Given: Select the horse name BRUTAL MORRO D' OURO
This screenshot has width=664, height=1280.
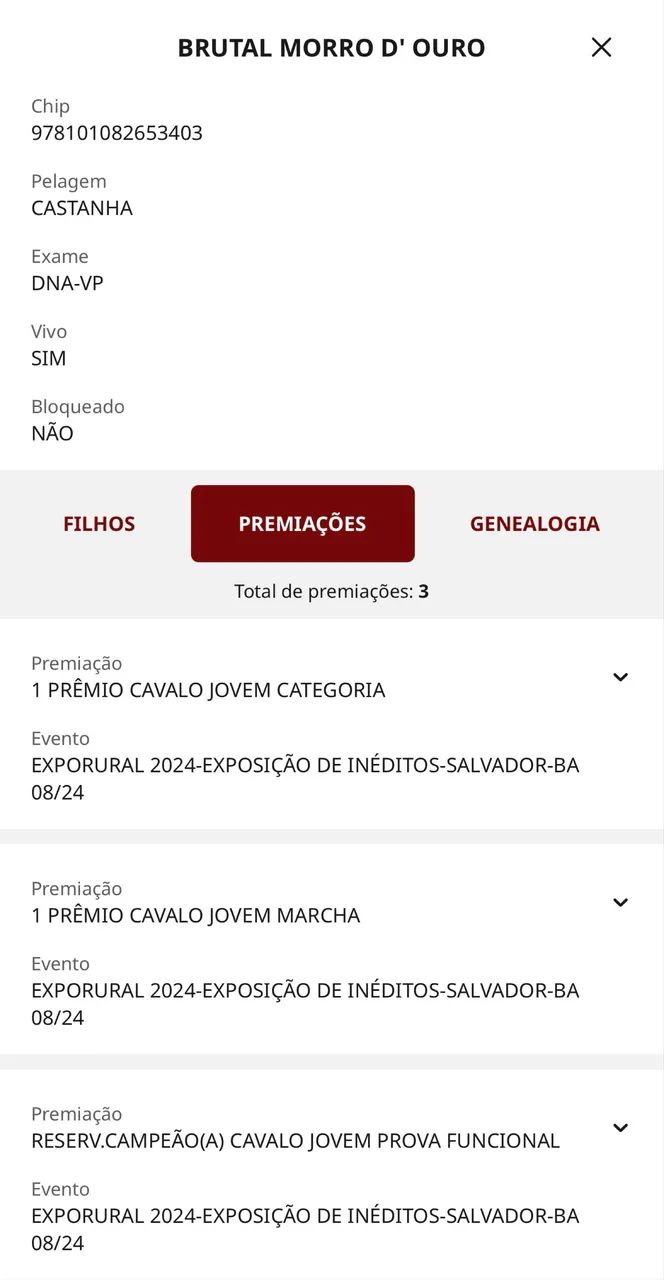Looking at the screenshot, I should point(331,47).
